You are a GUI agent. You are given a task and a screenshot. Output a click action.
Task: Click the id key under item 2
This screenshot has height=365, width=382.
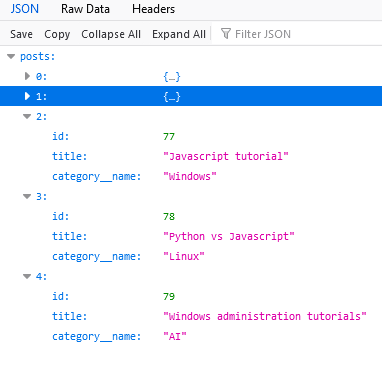point(61,136)
